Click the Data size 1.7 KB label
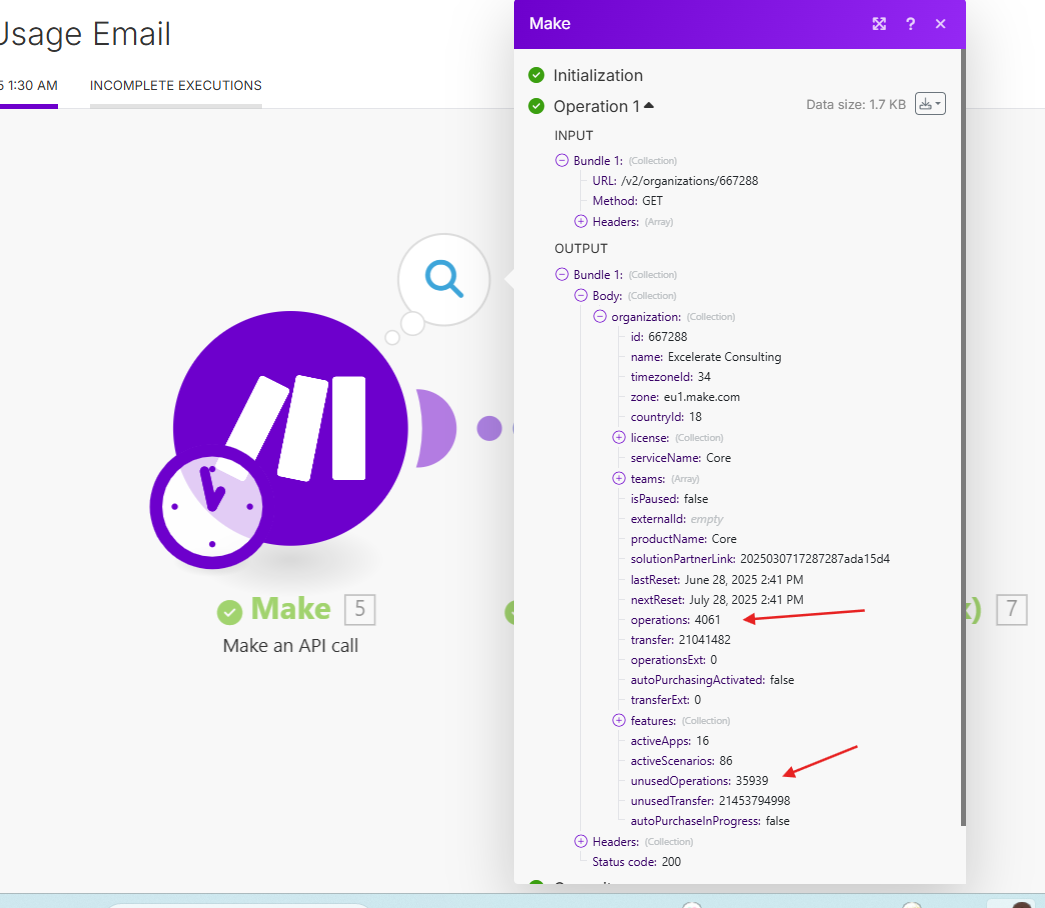Image resolution: width=1045 pixels, height=908 pixels. (856, 105)
